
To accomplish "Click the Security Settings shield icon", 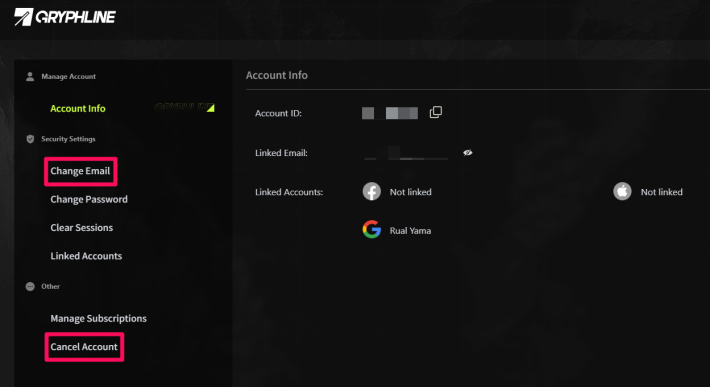I will coord(30,139).
